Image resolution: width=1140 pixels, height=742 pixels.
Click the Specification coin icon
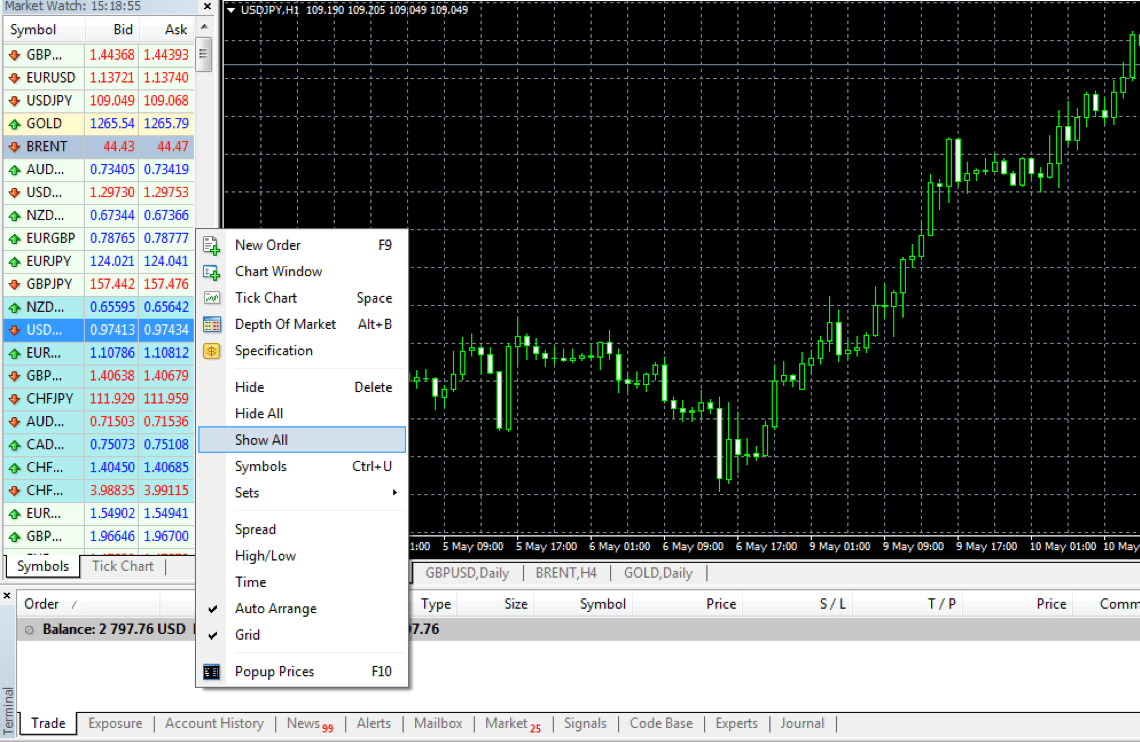212,351
